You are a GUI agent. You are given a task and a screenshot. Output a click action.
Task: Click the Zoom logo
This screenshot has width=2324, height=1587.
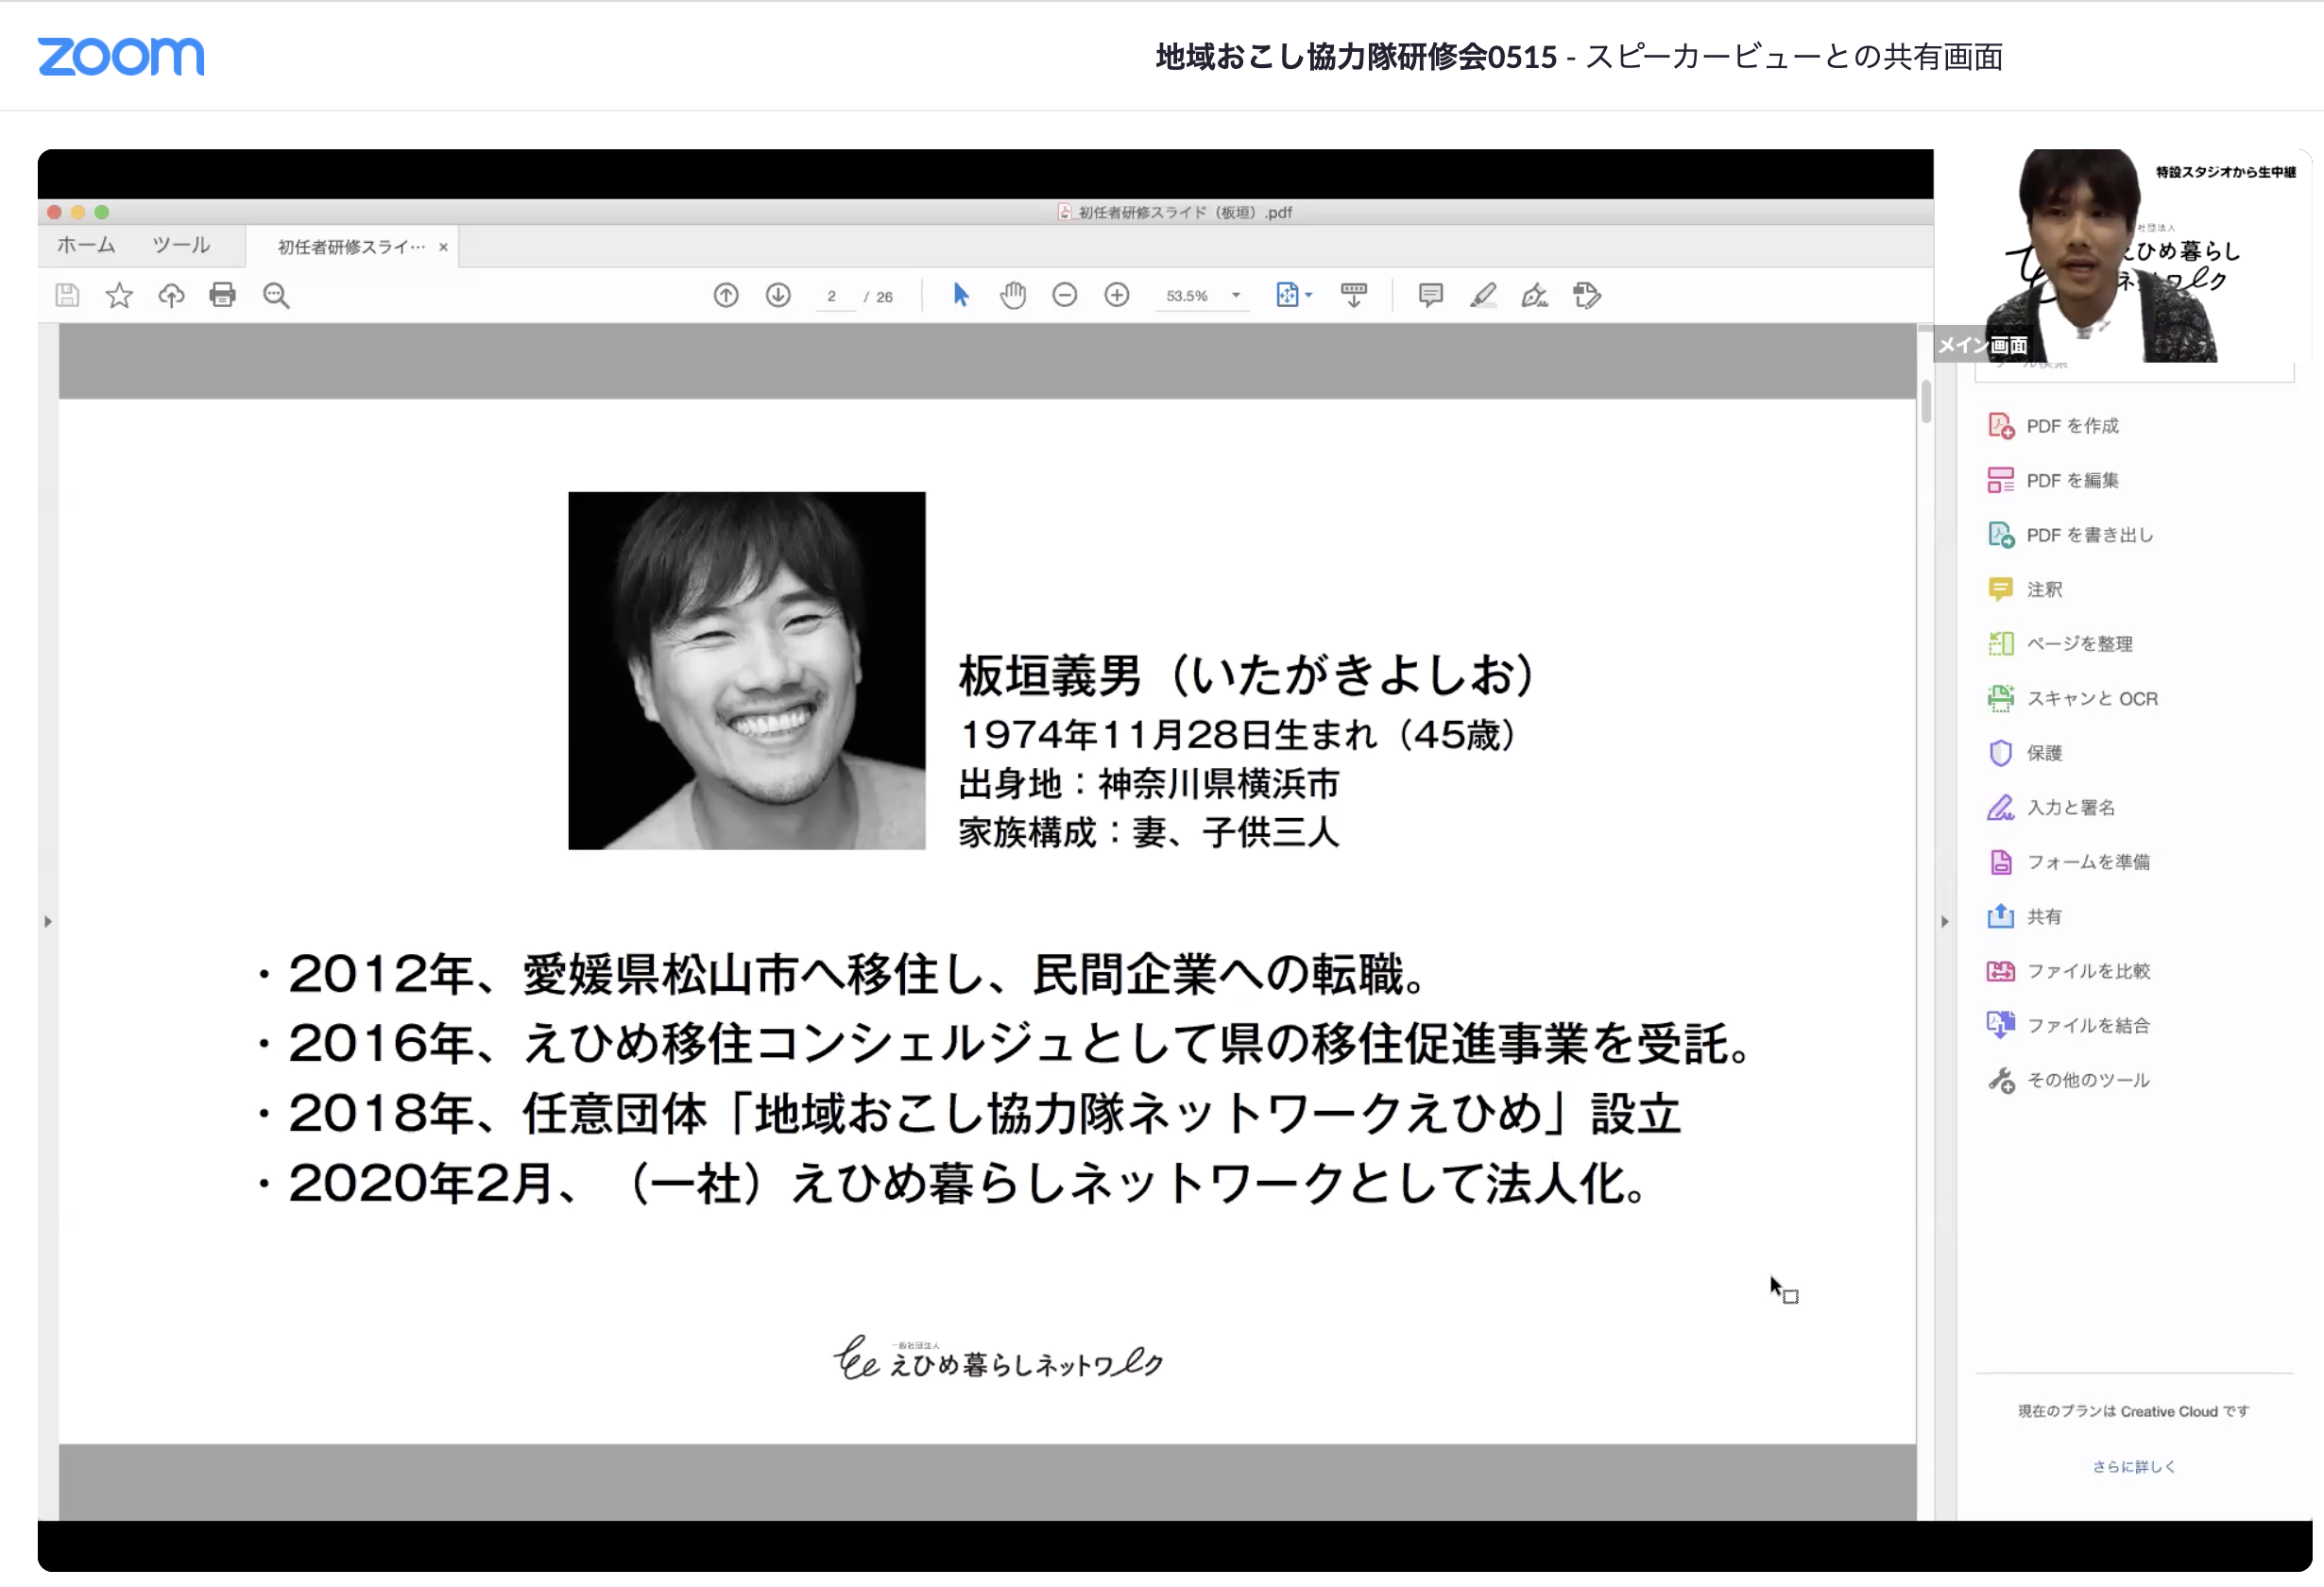click(x=121, y=56)
